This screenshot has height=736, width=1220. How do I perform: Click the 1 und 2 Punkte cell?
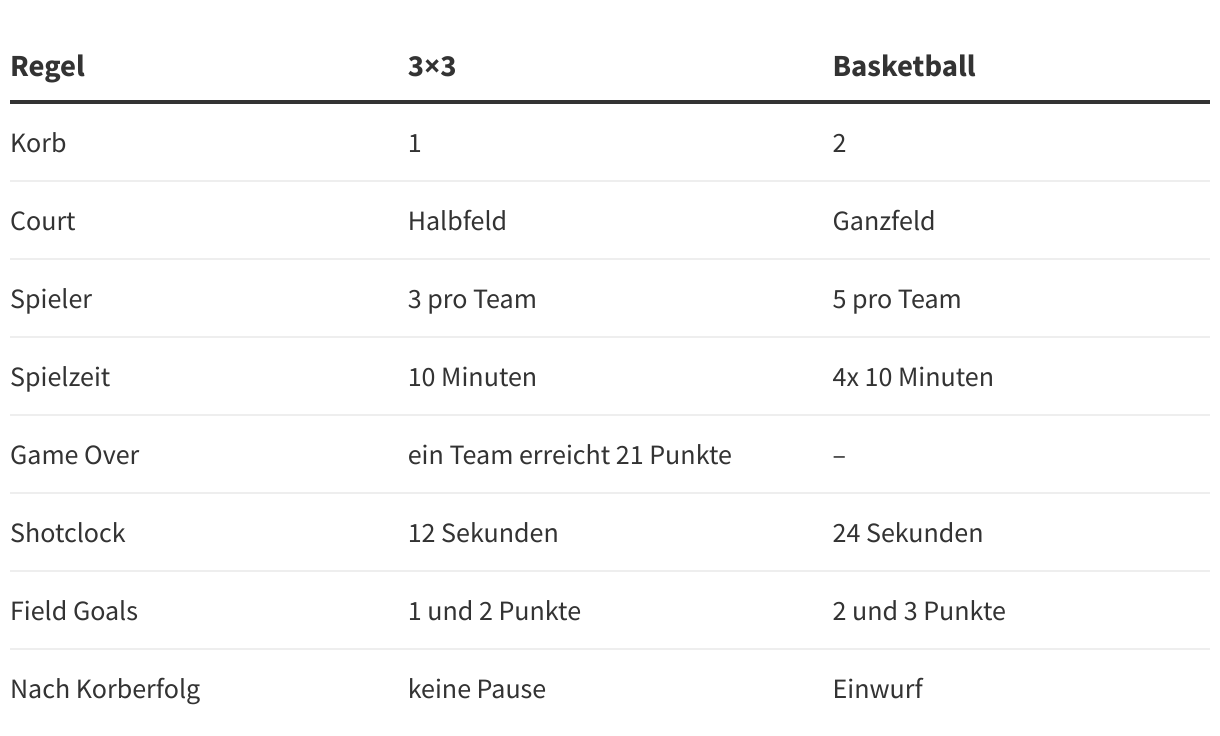494,611
